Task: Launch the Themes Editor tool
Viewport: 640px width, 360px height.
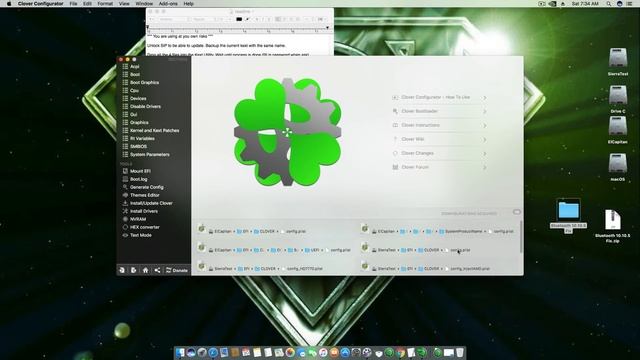Action: tap(144, 195)
